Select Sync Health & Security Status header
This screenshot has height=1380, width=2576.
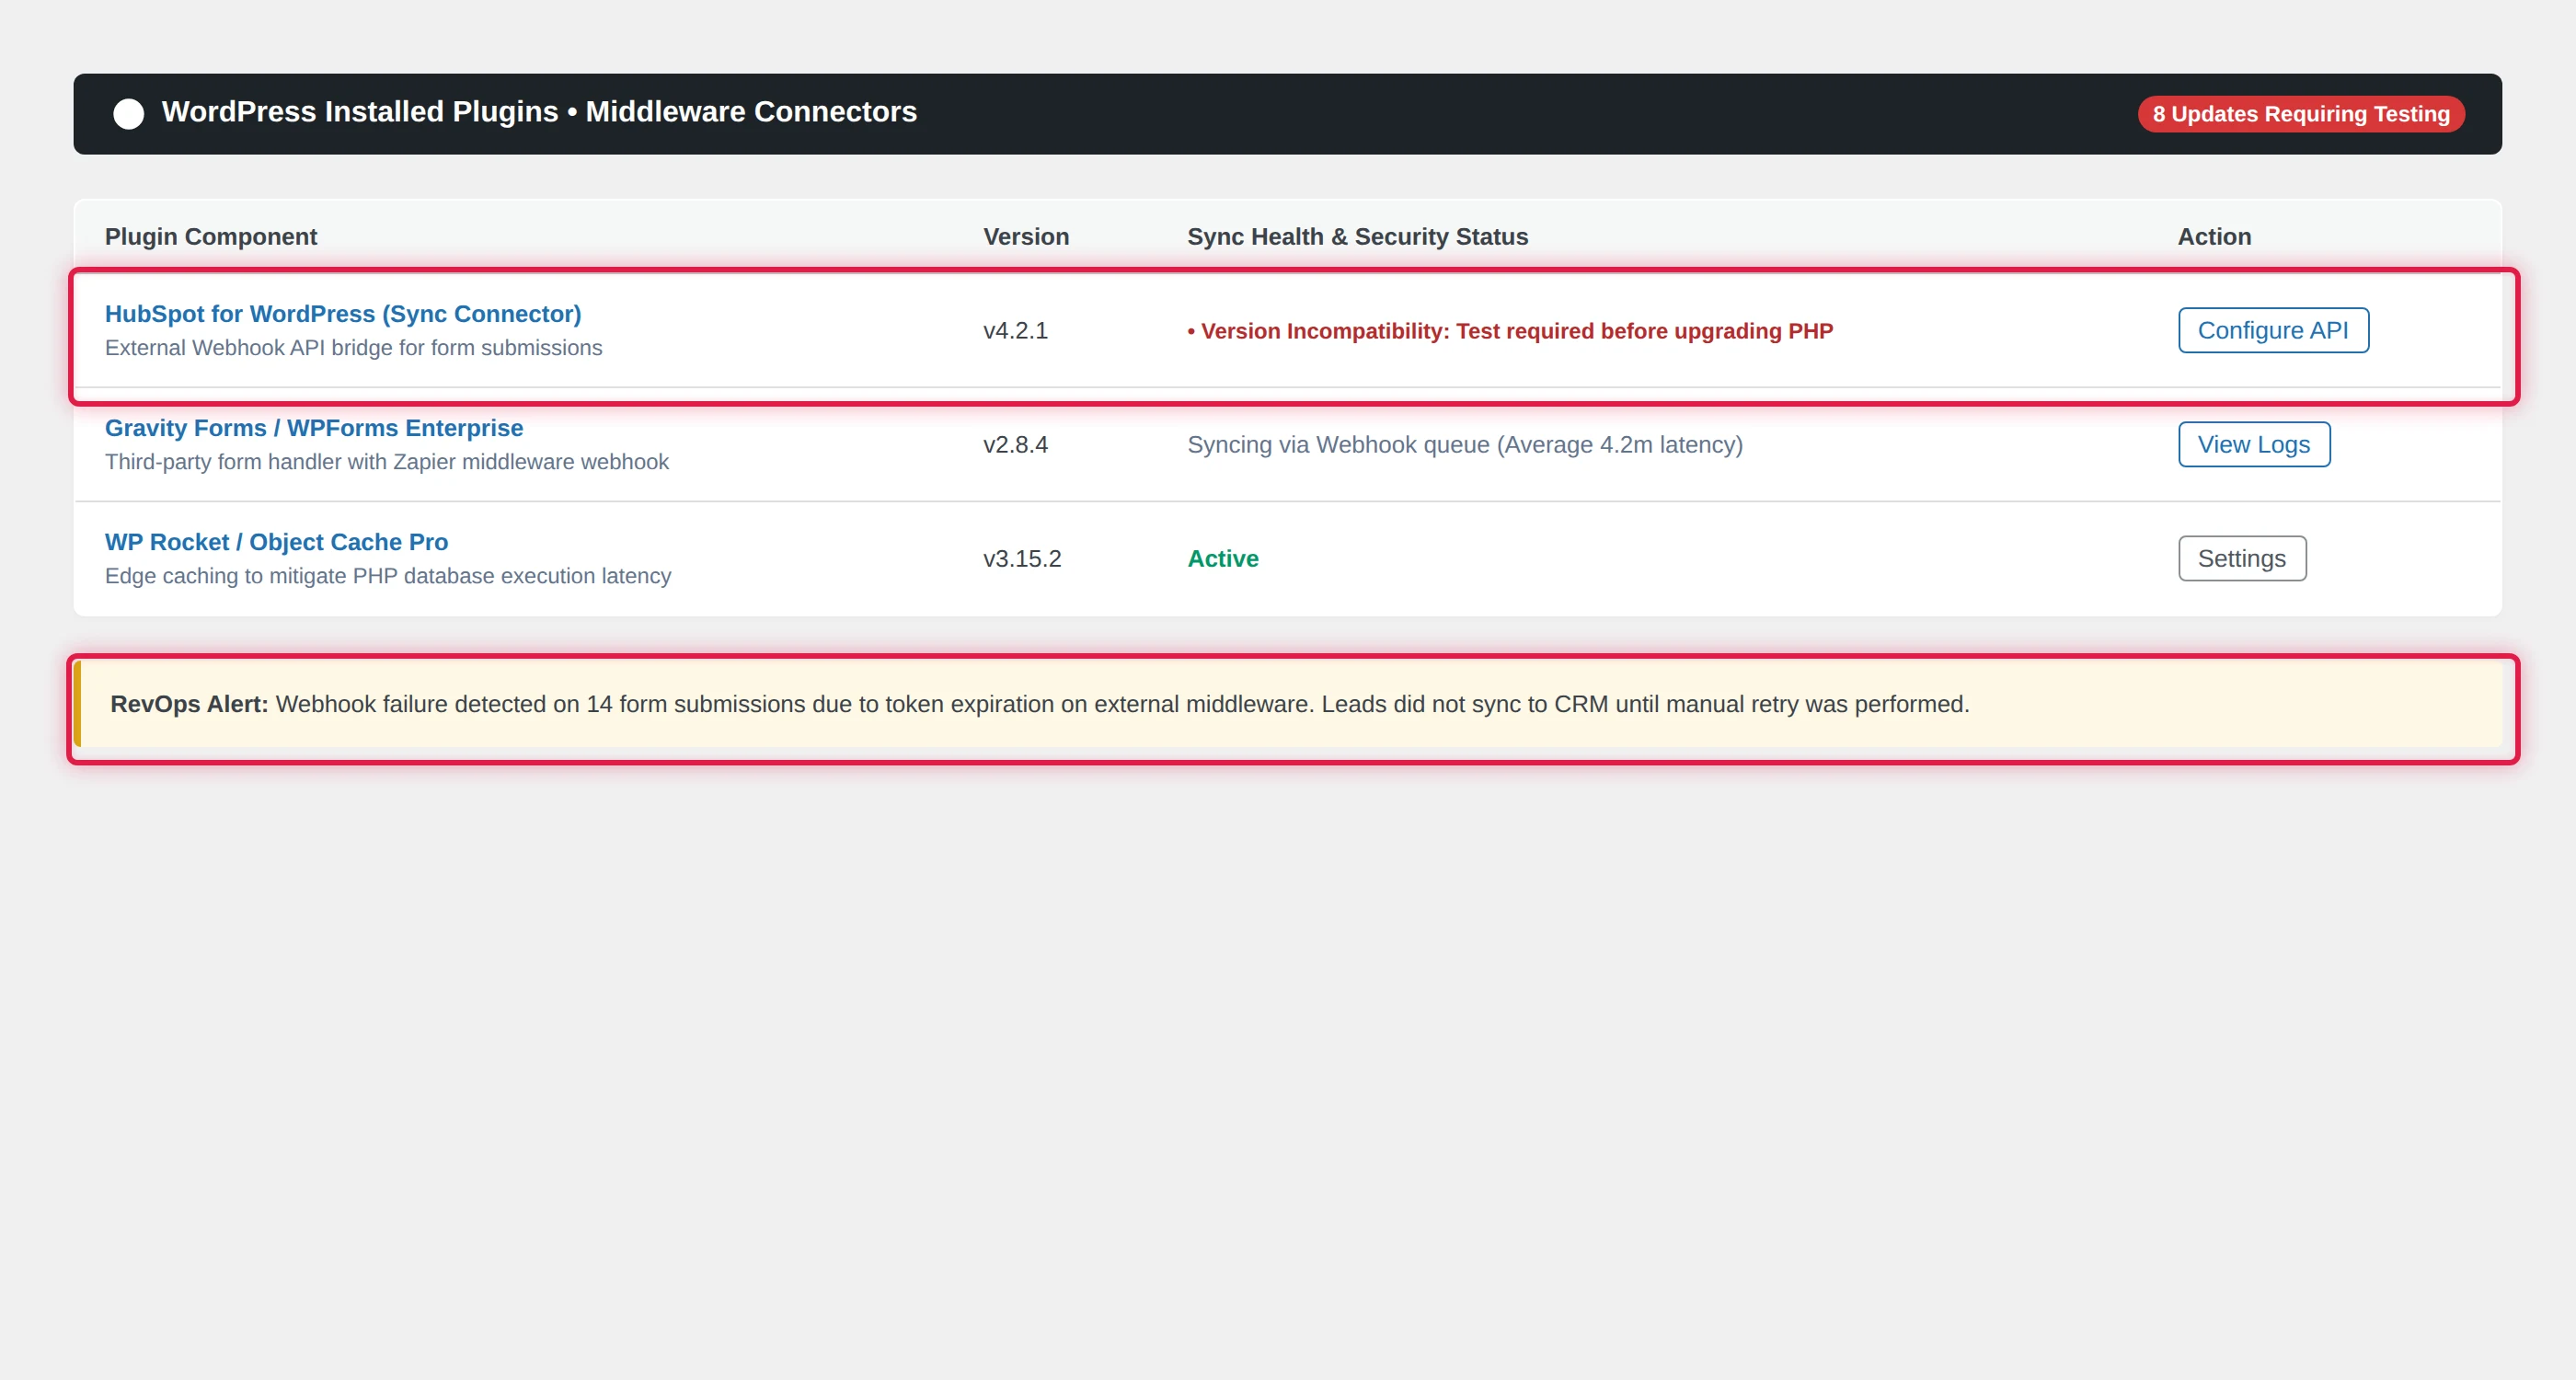(x=1357, y=237)
